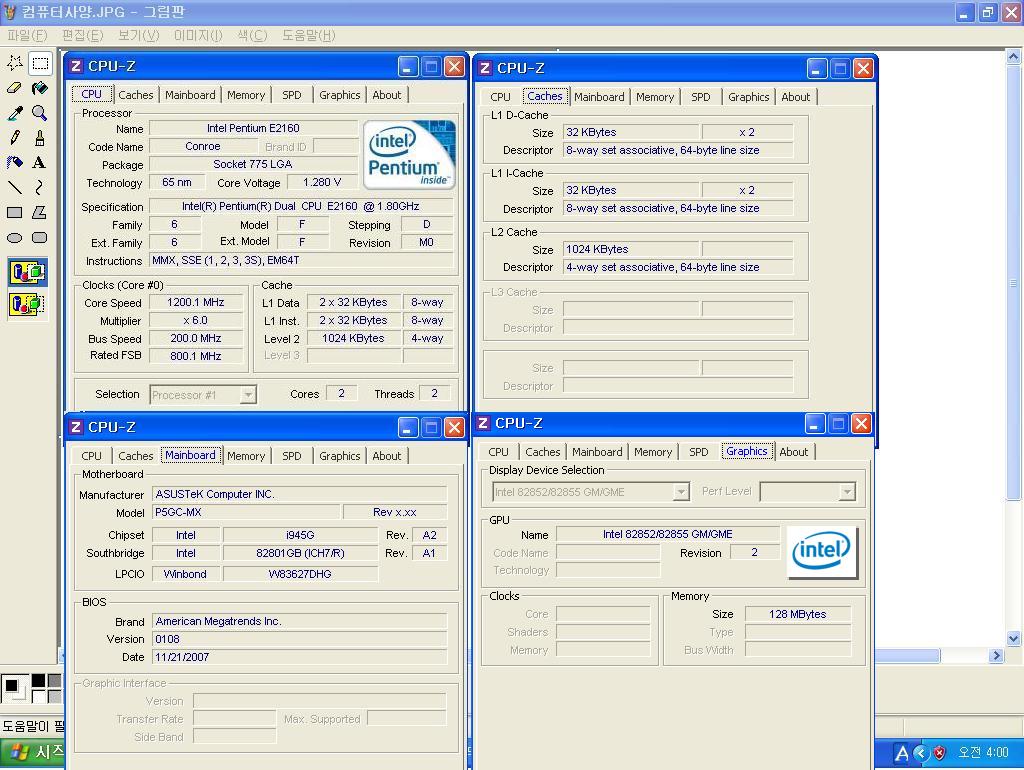Viewport: 1024px width, 770px height.
Task: Open About tab in Mainboard CPU-Z window
Action: (387, 456)
